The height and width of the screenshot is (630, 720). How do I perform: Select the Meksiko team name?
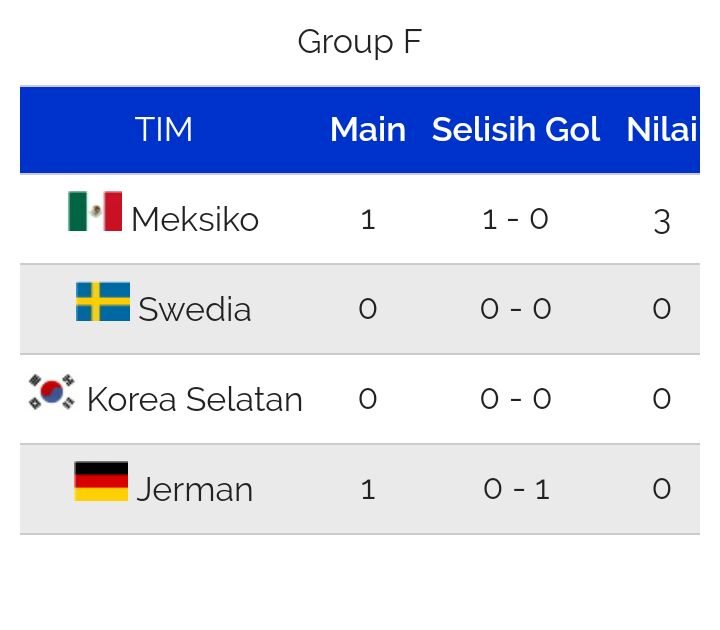195,219
